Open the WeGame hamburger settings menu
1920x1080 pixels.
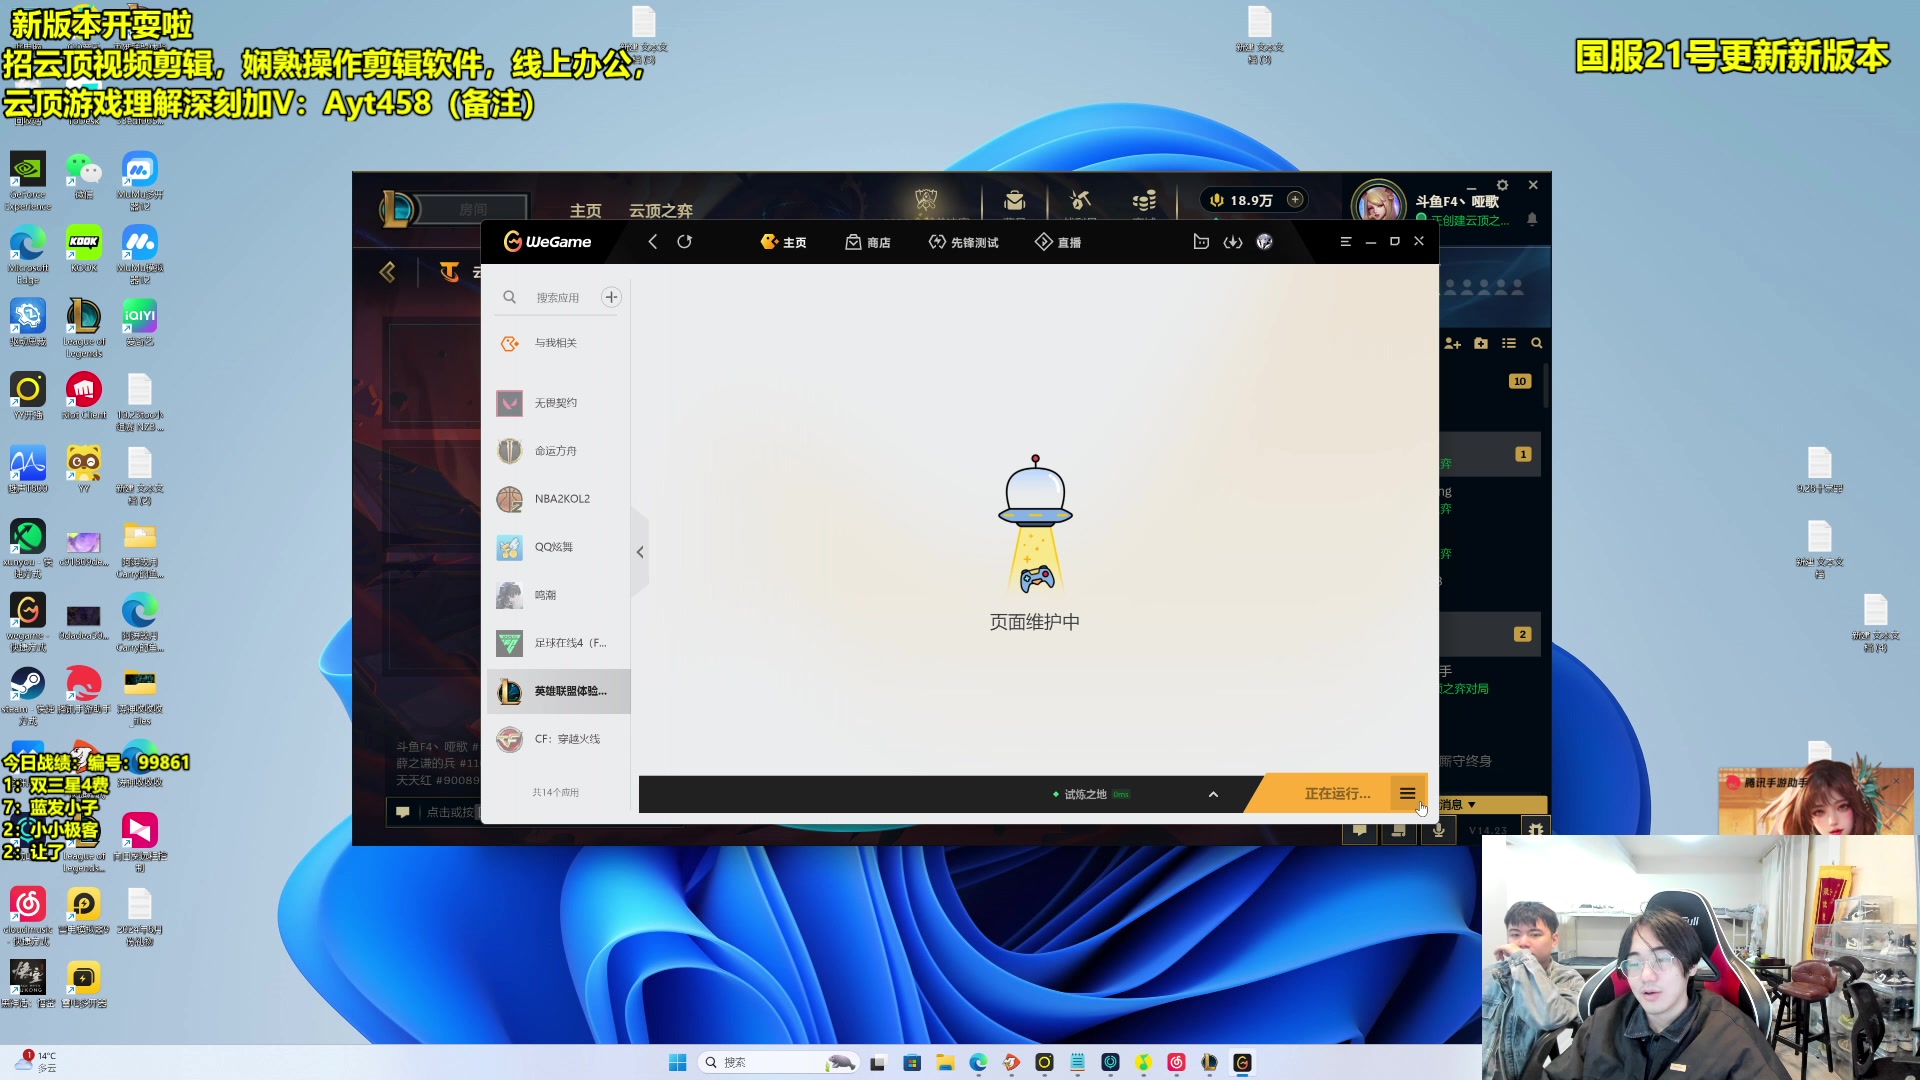pos(1346,242)
